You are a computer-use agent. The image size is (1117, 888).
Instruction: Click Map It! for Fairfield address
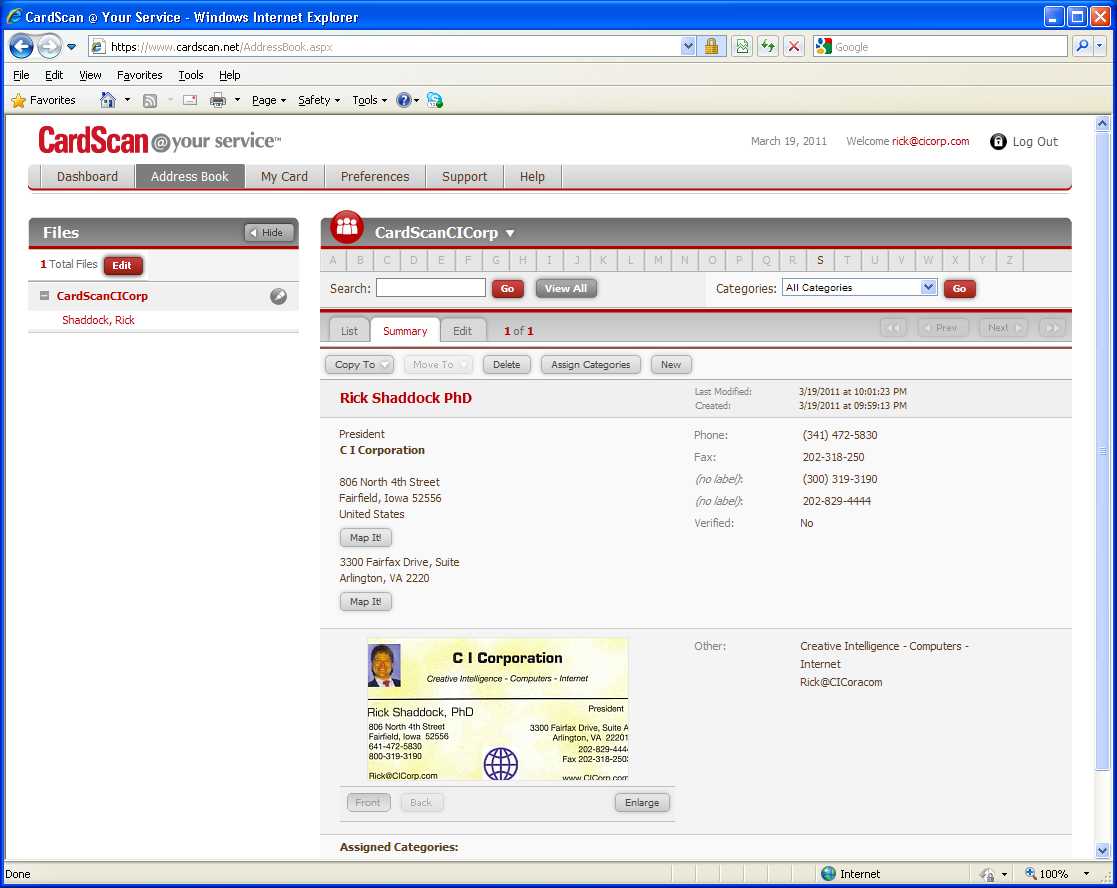[x=365, y=538]
